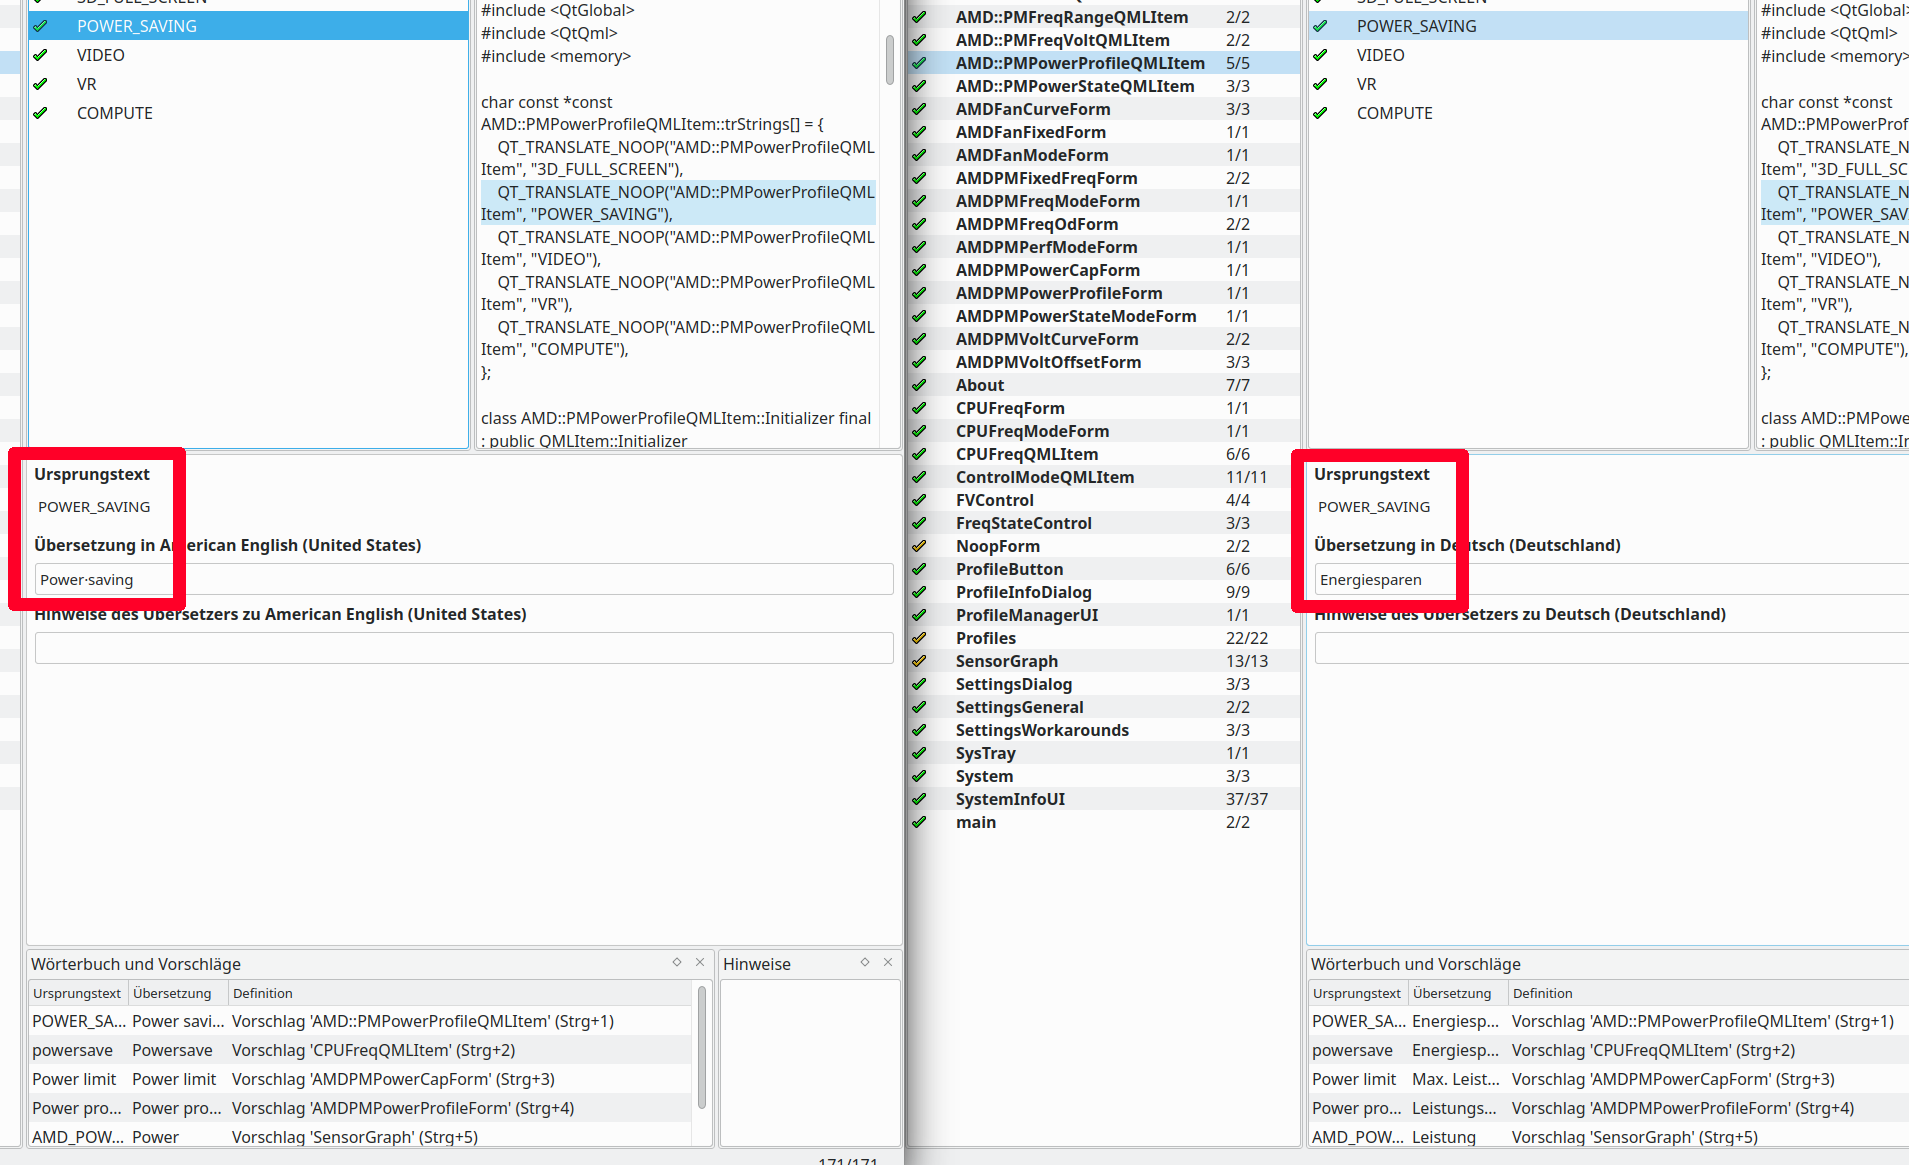Select the SettingsGeneral context
Viewport: 1909px width, 1165px height.
1103,707
